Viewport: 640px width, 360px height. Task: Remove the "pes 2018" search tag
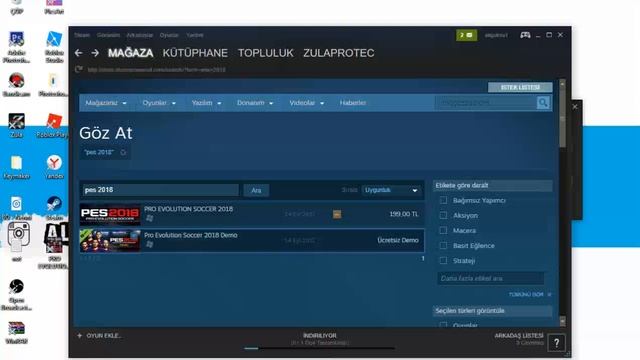point(123,152)
